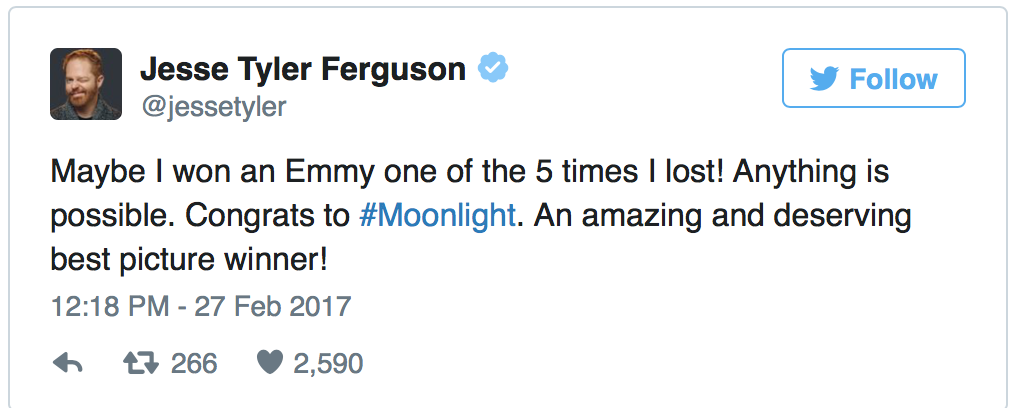The height and width of the screenshot is (408, 1018).
Task: Retweet this tweet via the retweet icon
Action: (142, 363)
